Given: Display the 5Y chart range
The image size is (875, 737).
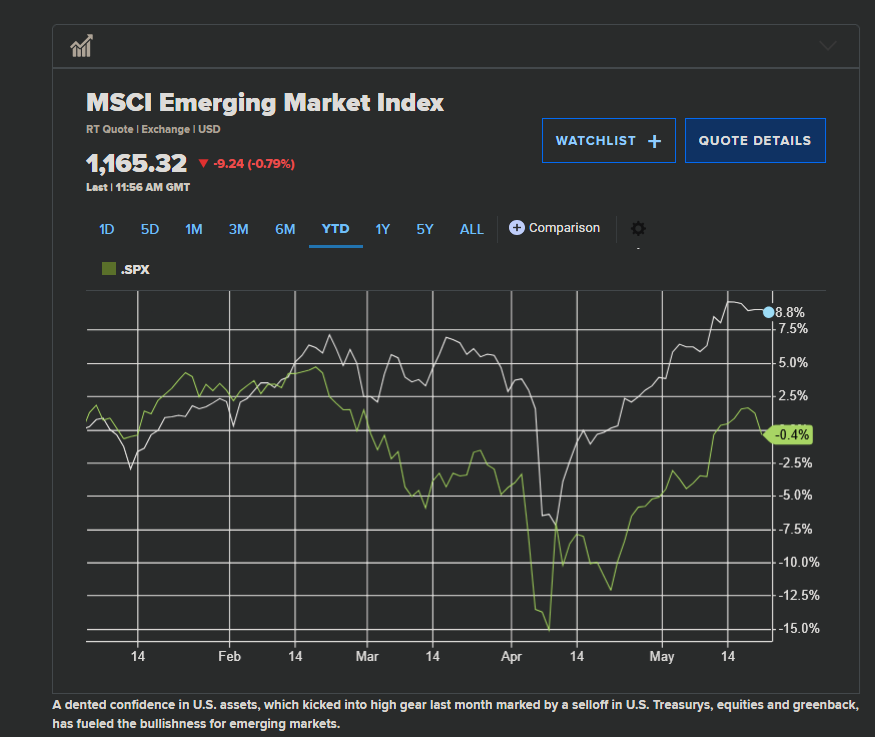Looking at the screenshot, I should 425,229.
